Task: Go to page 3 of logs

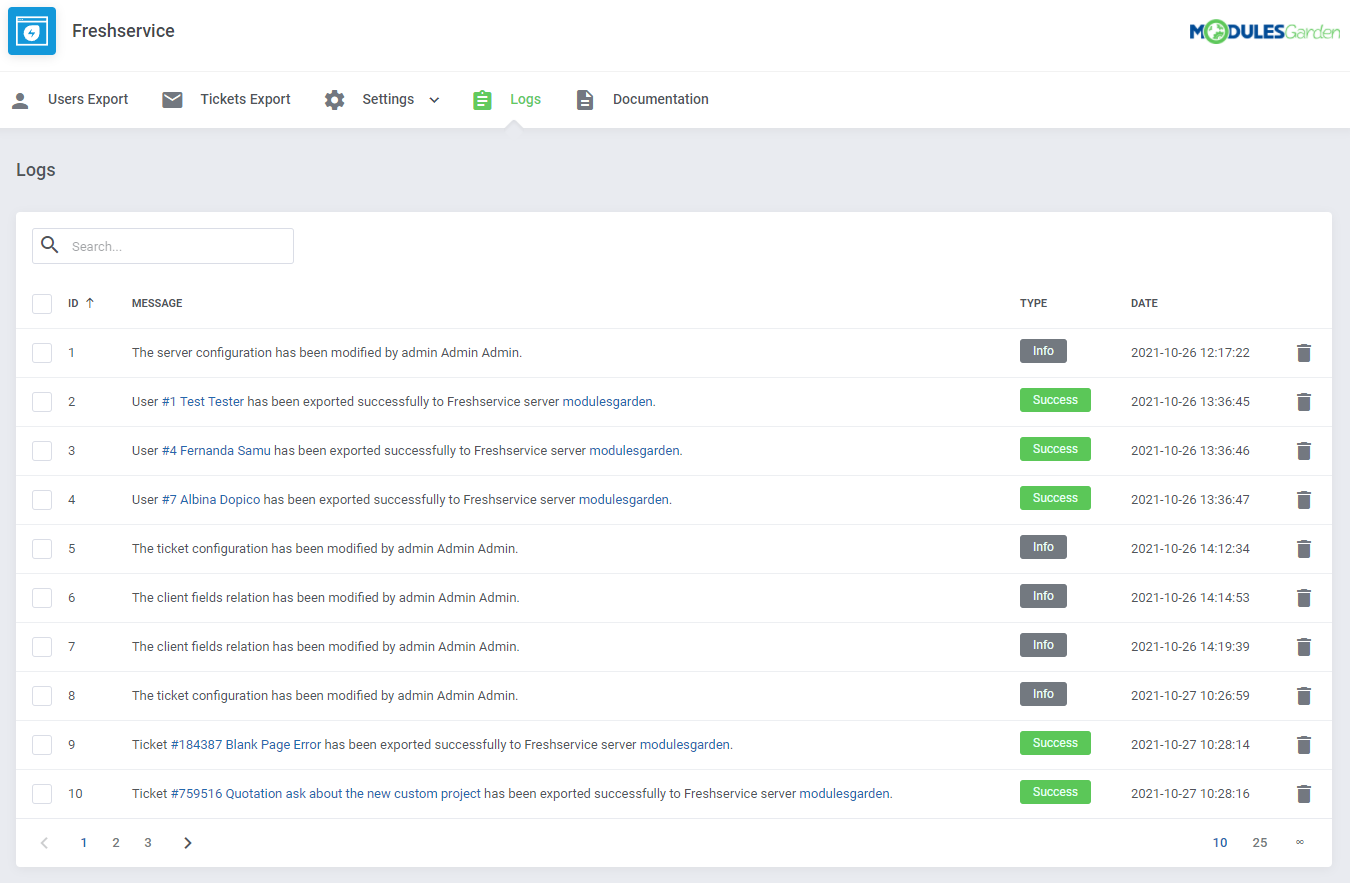Action: click(148, 843)
